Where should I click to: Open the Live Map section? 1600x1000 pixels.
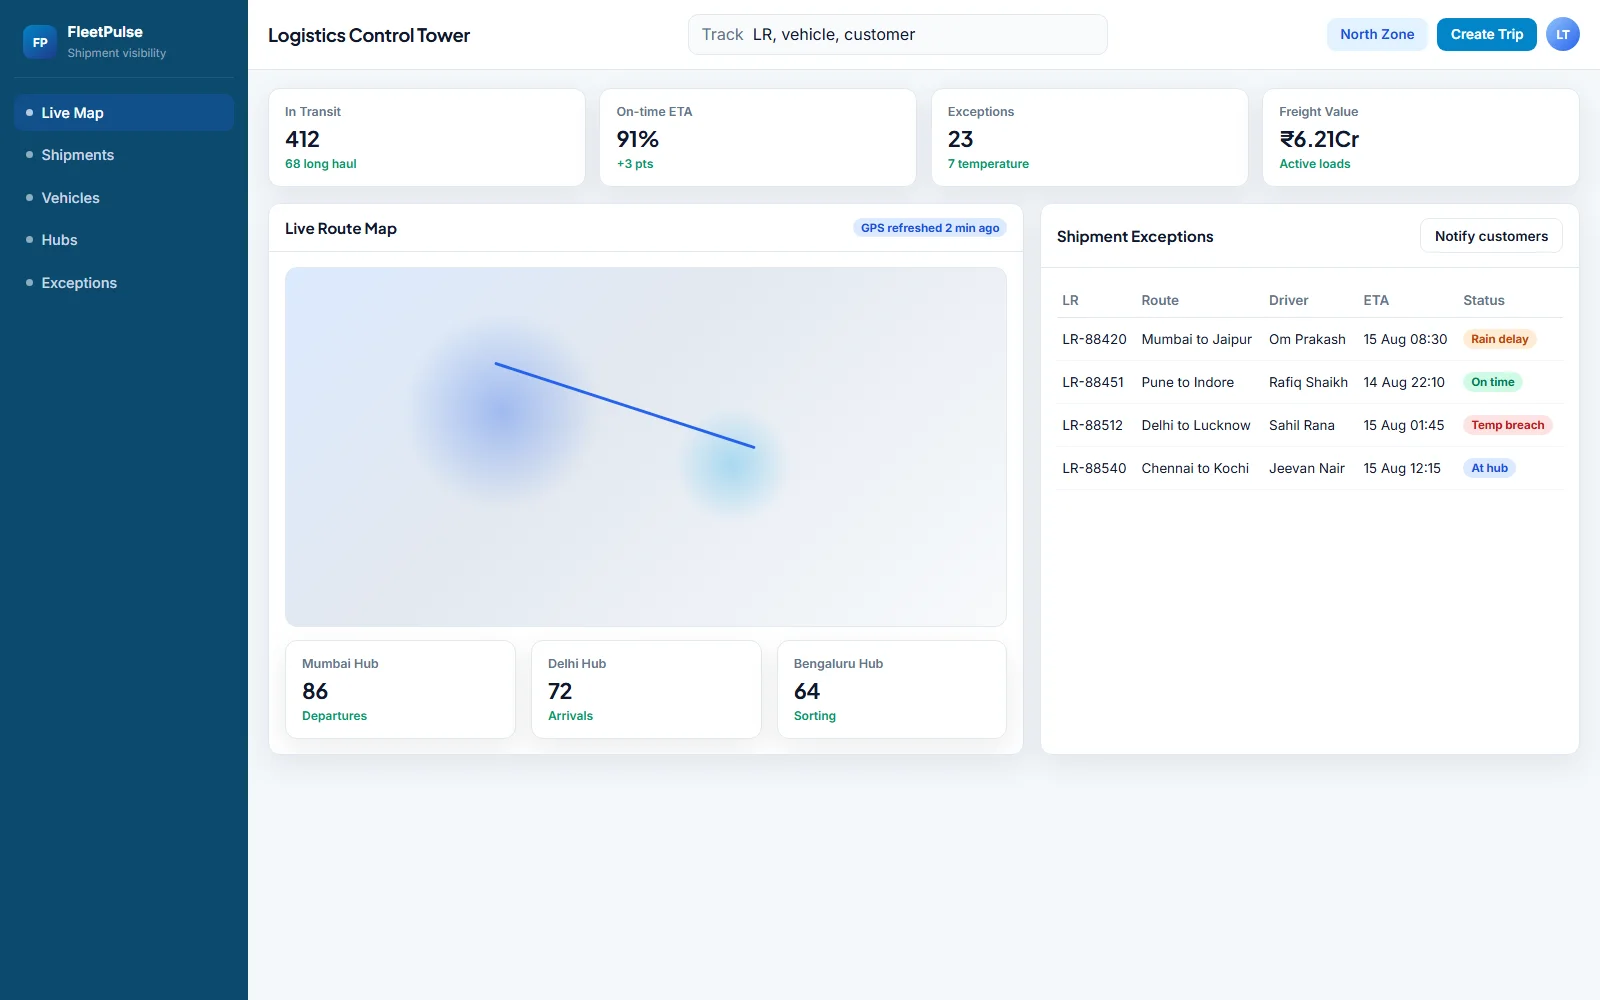tap(124, 113)
